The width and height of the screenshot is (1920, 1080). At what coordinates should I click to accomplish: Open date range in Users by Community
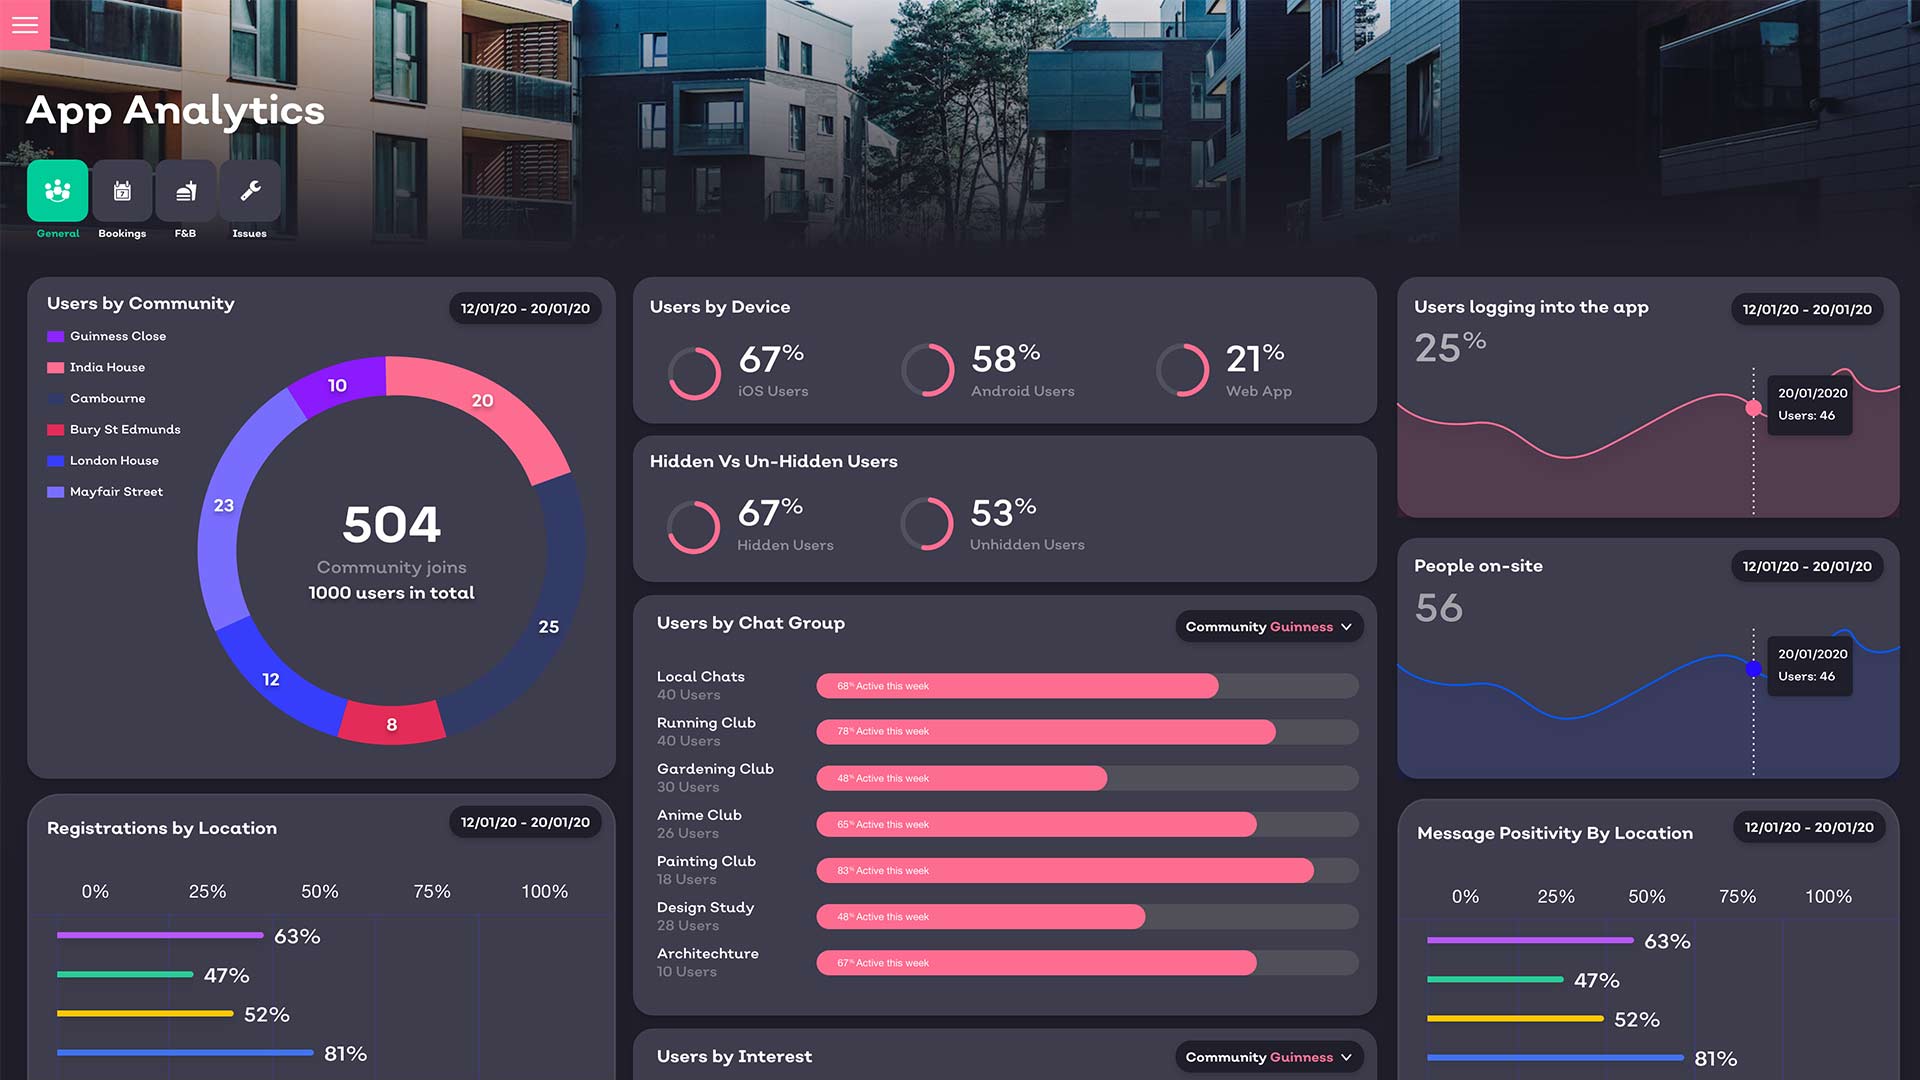click(x=525, y=309)
